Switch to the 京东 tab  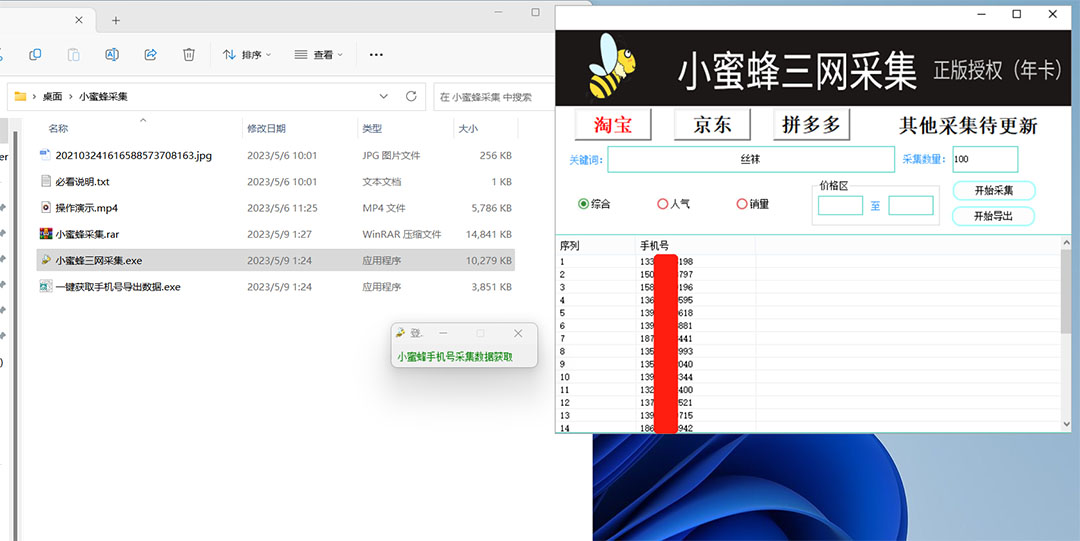click(x=711, y=125)
